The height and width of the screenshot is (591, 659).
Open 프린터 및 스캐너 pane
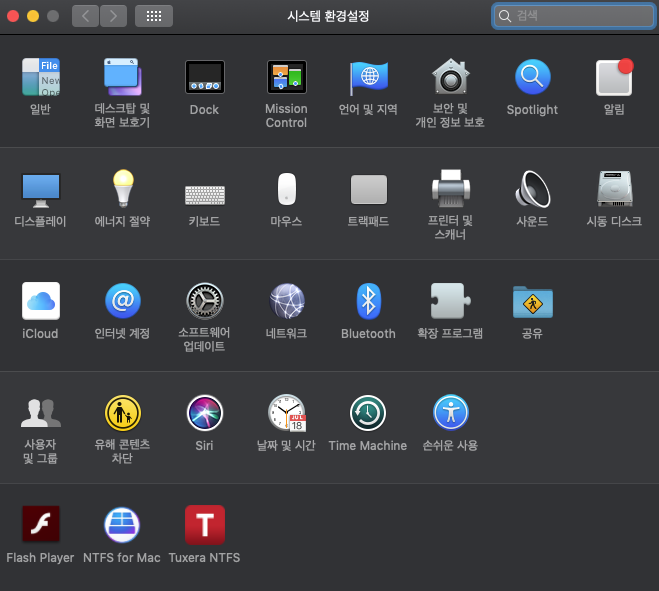pyautogui.click(x=451, y=188)
